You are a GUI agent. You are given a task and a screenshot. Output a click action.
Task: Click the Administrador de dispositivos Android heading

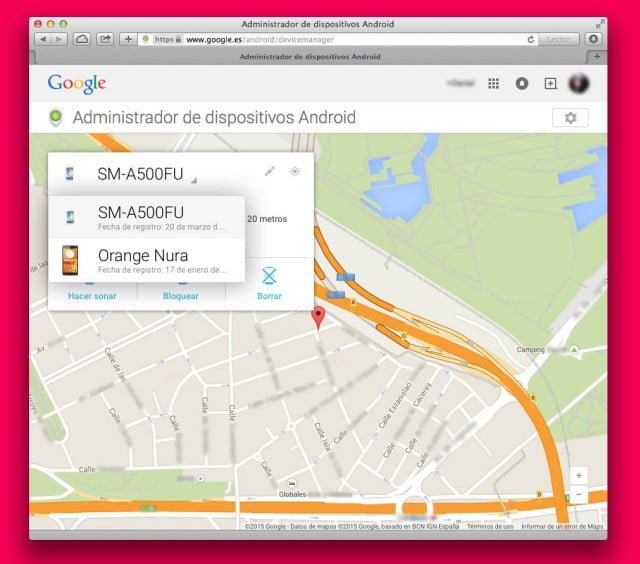[x=214, y=118]
